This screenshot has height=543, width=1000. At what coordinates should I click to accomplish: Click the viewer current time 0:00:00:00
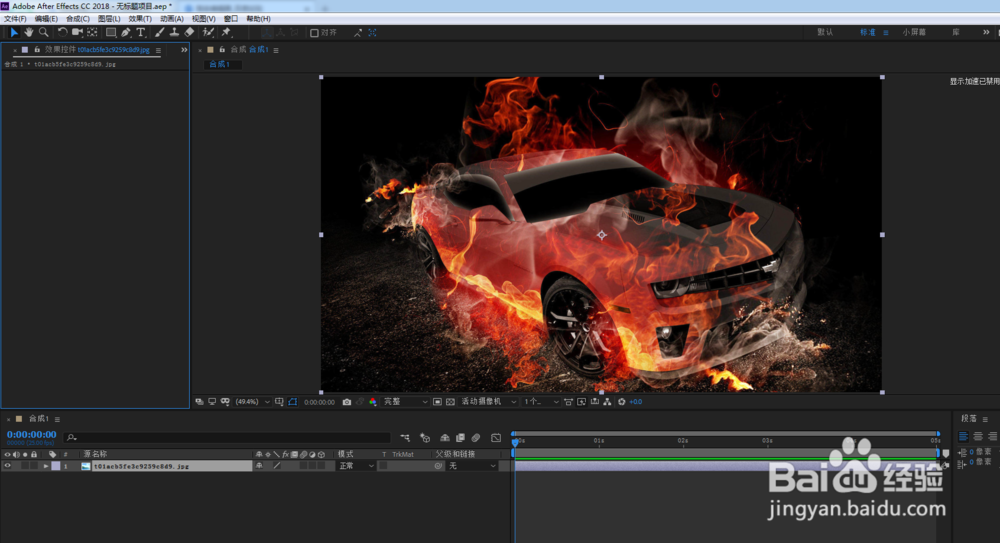tap(320, 403)
